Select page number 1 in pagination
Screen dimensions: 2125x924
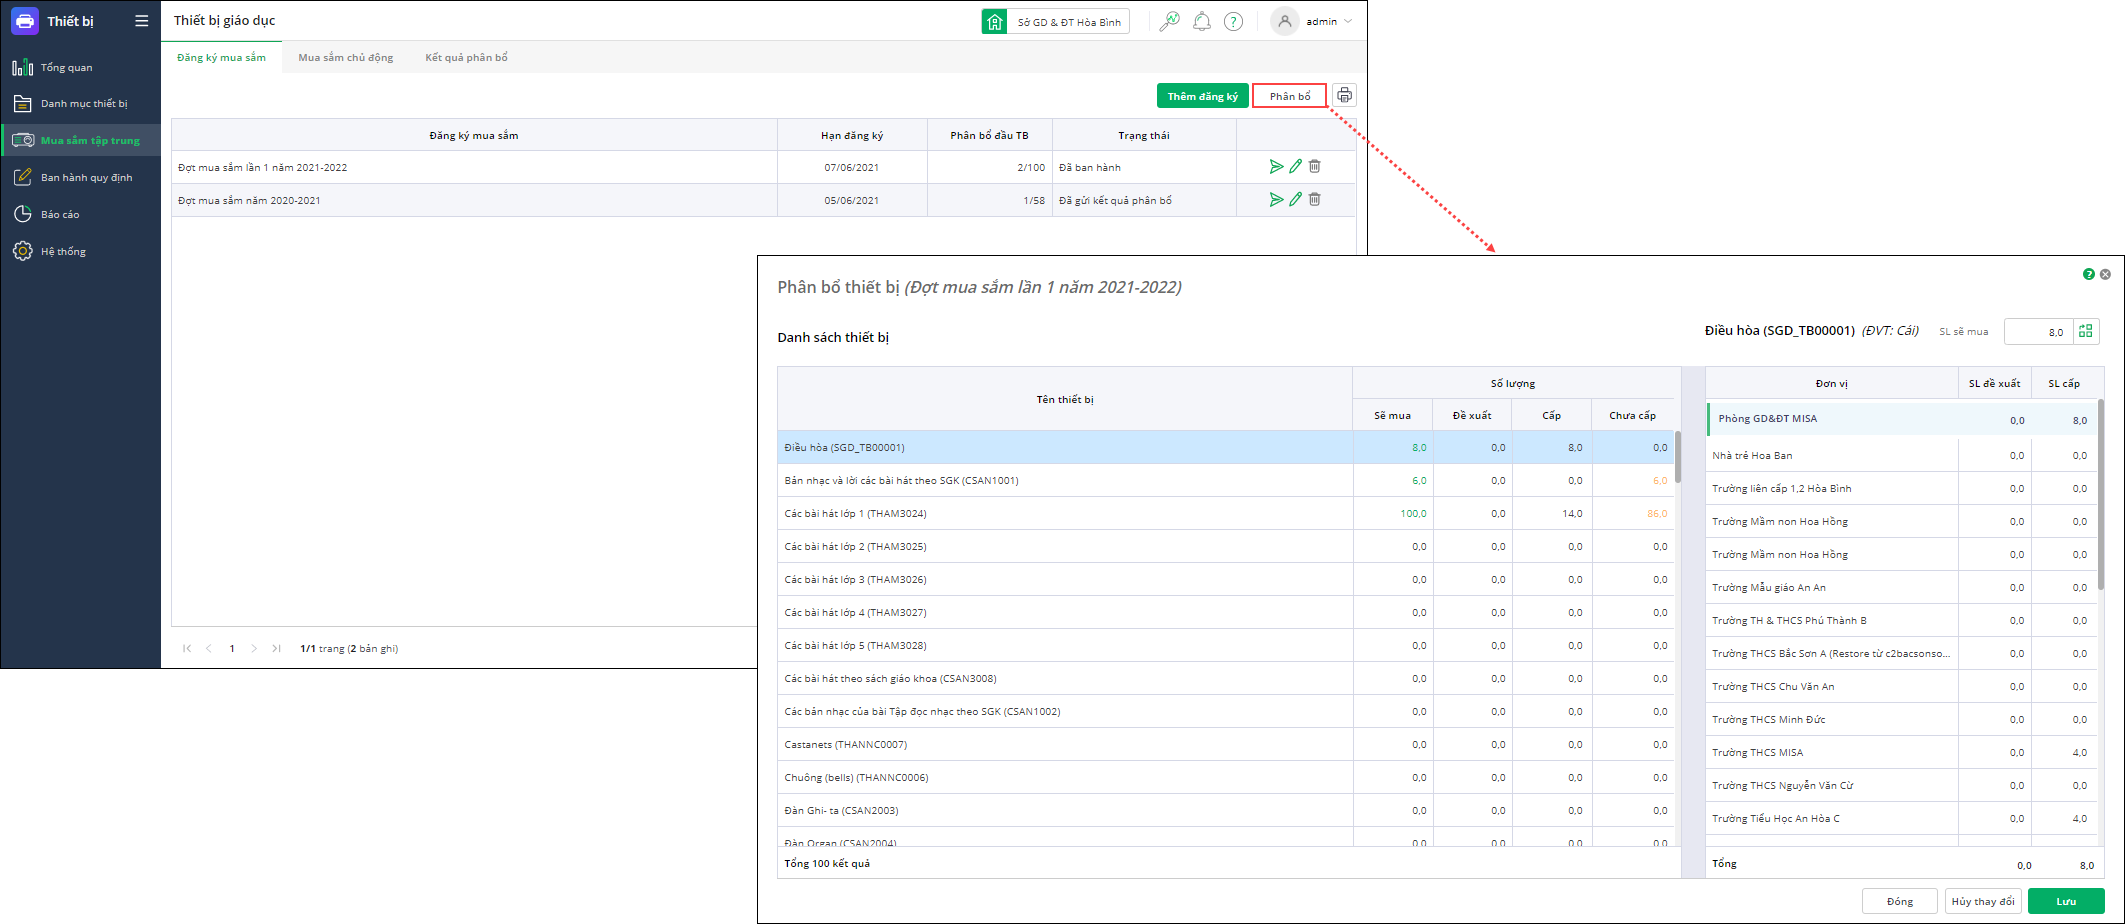(232, 648)
